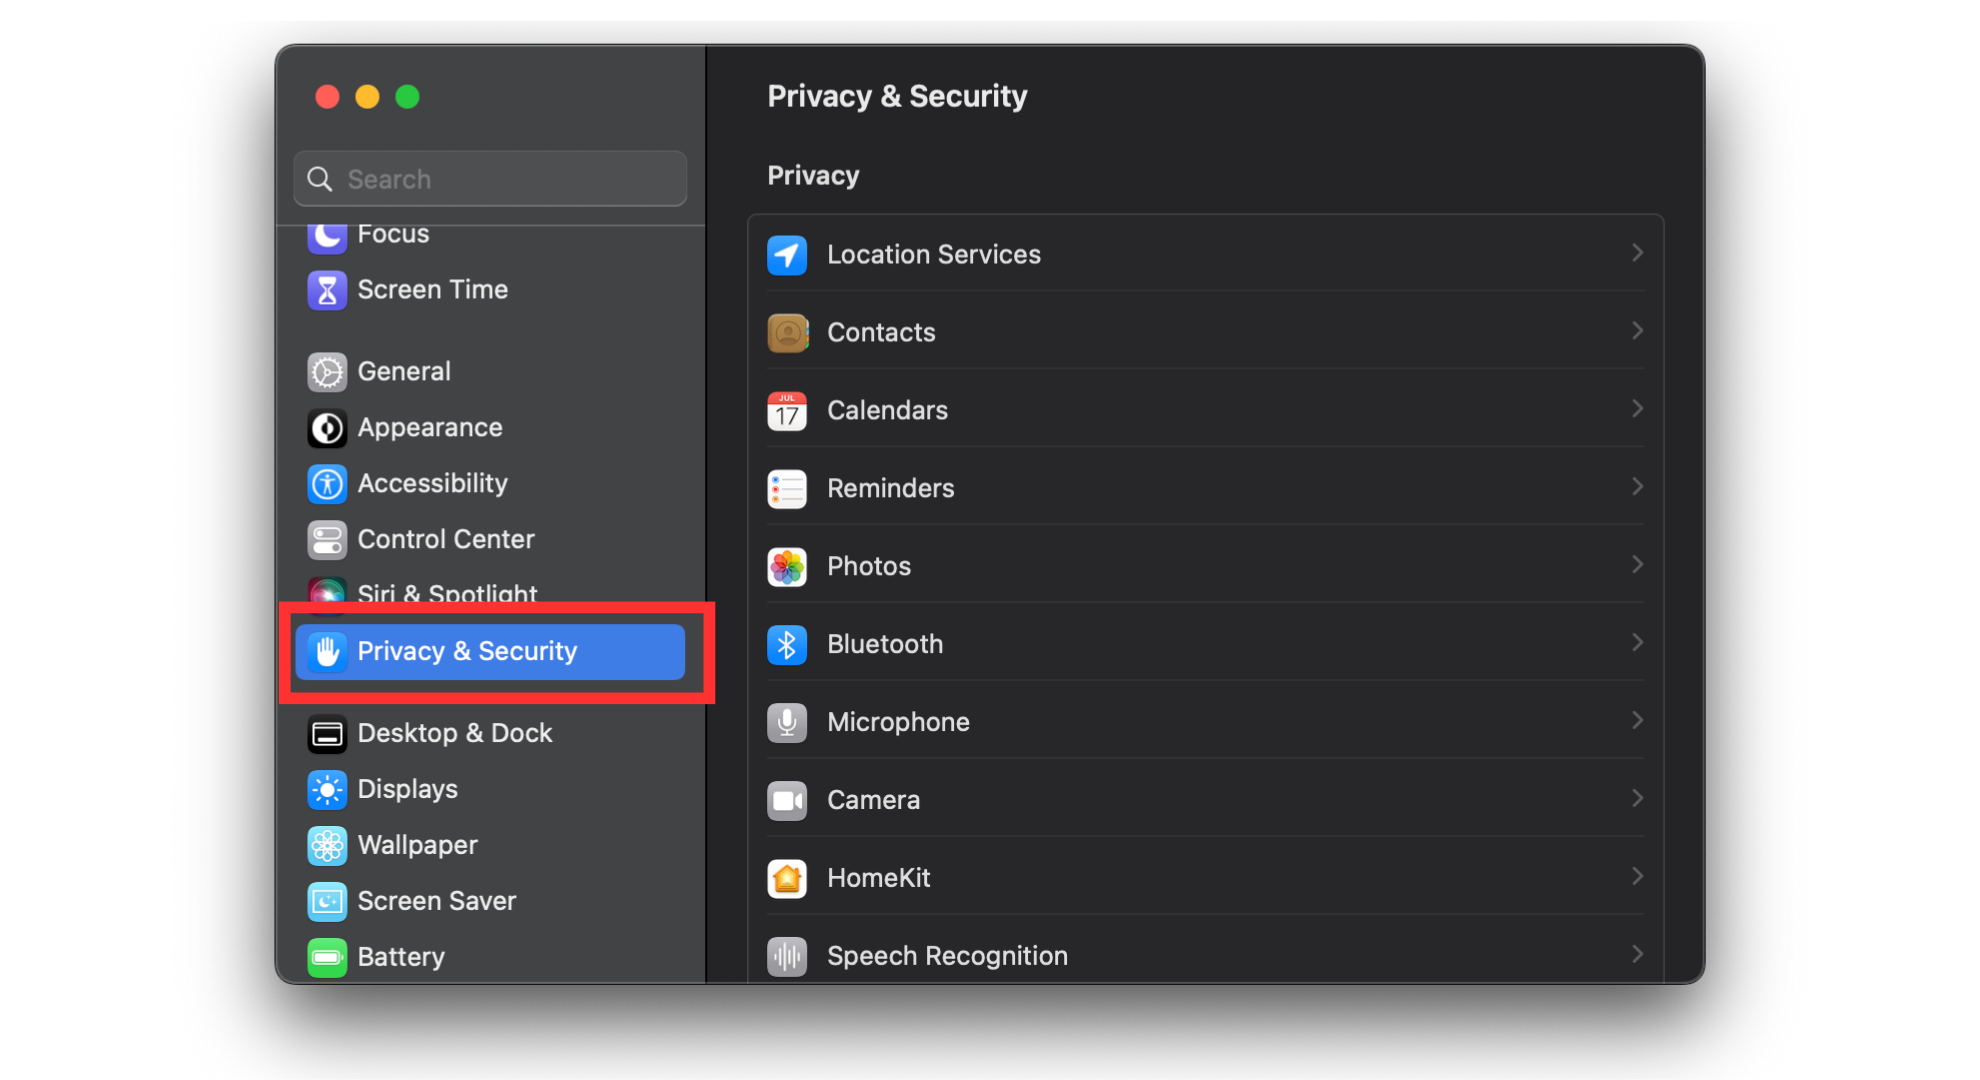Click the Photos flower icon

pos(787,566)
